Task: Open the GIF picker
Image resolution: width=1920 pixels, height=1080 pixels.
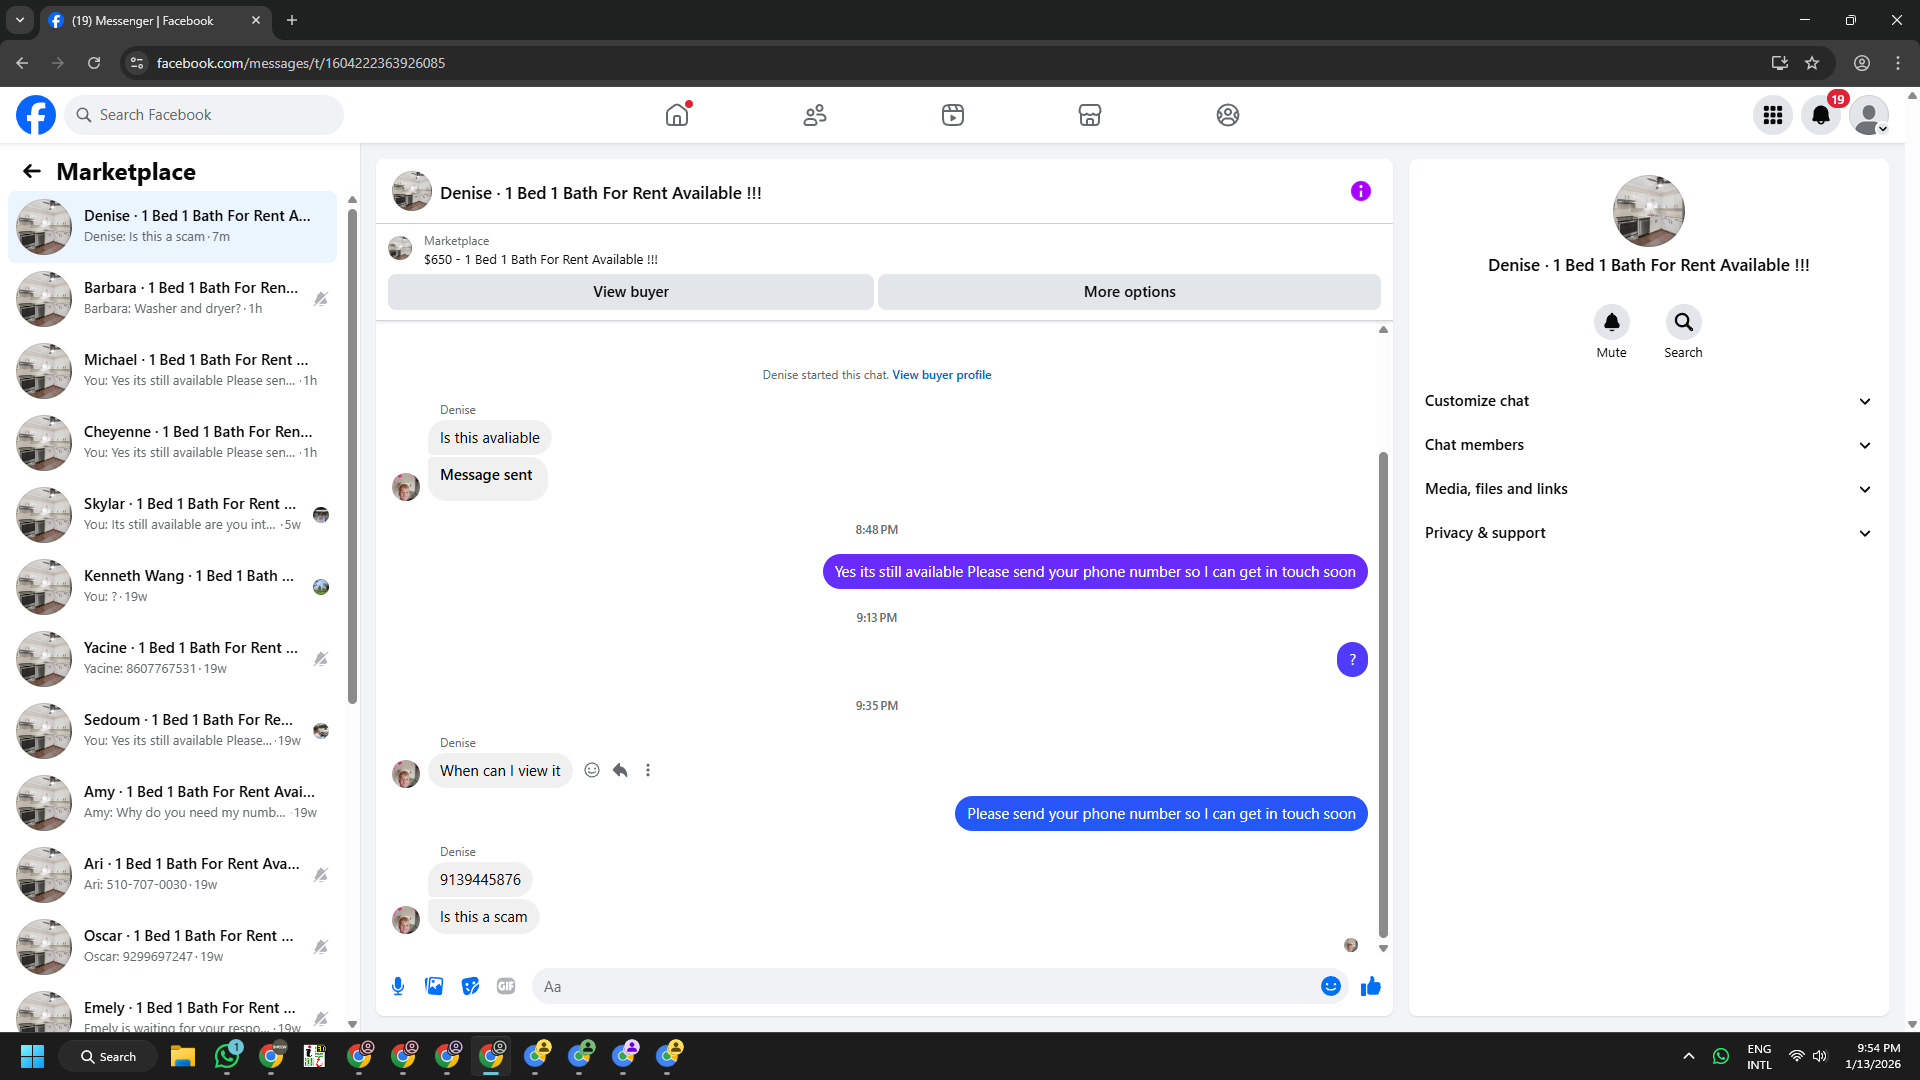Action: click(x=506, y=986)
